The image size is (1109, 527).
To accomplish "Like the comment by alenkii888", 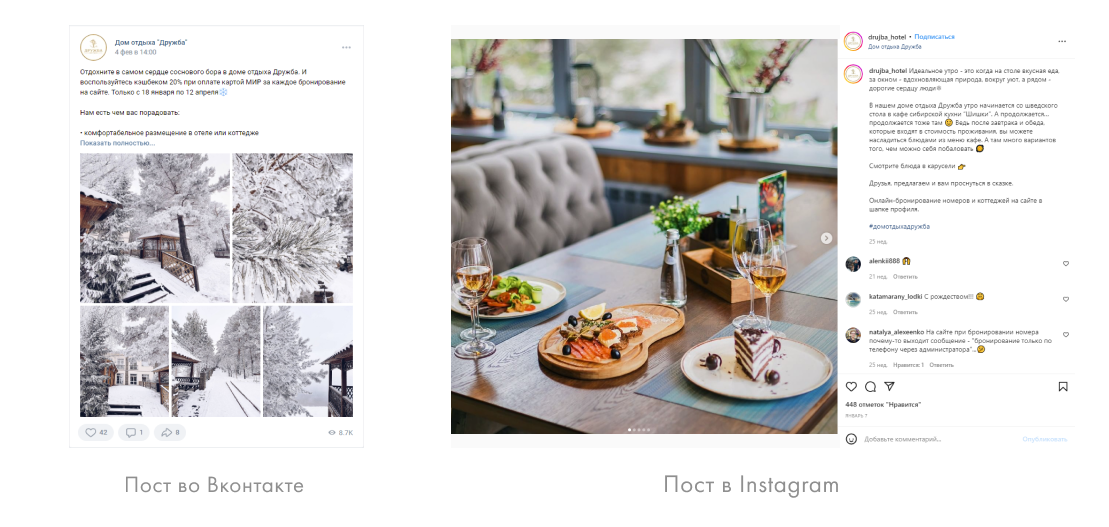I will click(x=1066, y=264).
